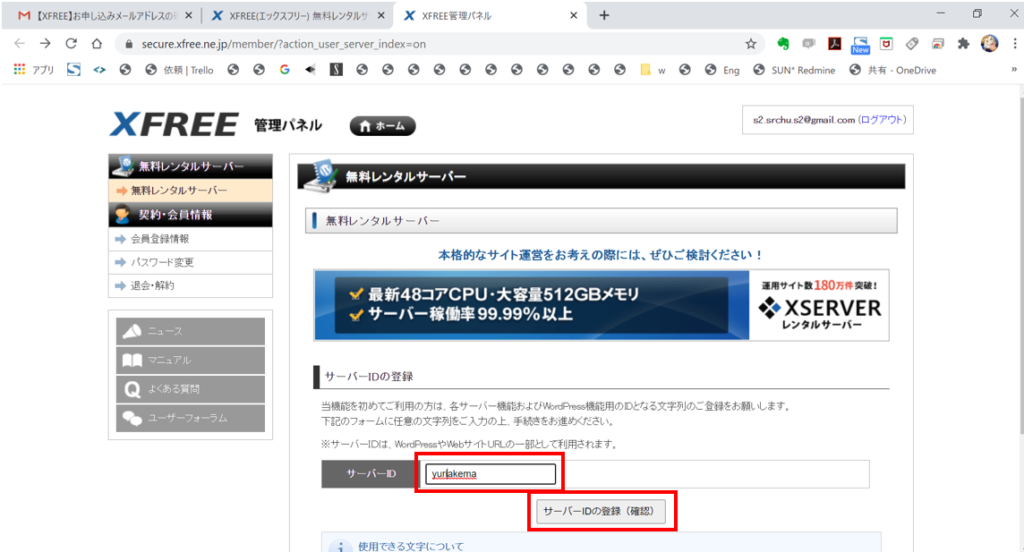Viewport: 1024px width, 552px height.
Task: Click the ログアウト logout link
Action: click(x=882, y=120)
